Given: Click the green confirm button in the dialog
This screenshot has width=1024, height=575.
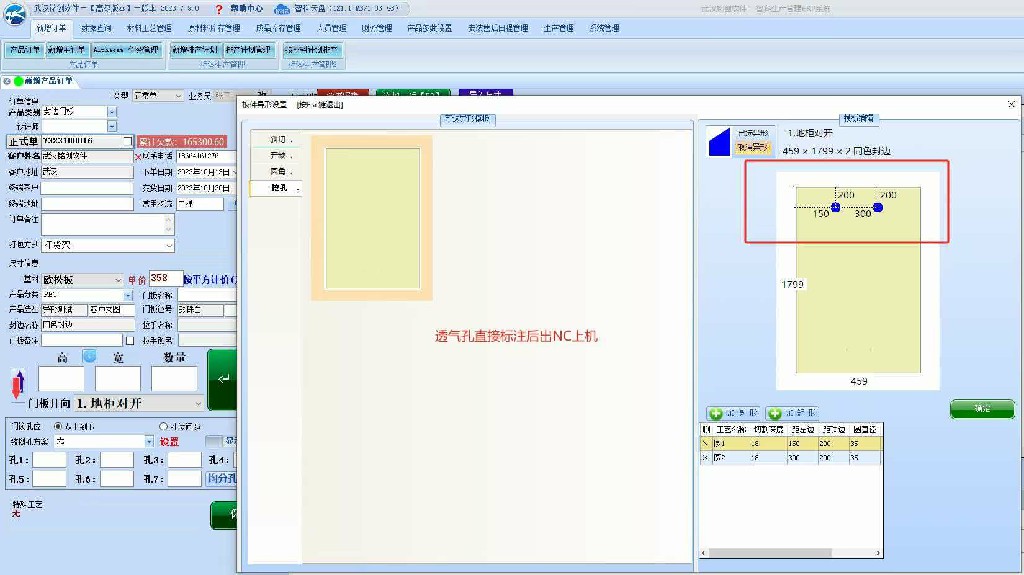Looking at the screenshot, I should pos(982,409).
